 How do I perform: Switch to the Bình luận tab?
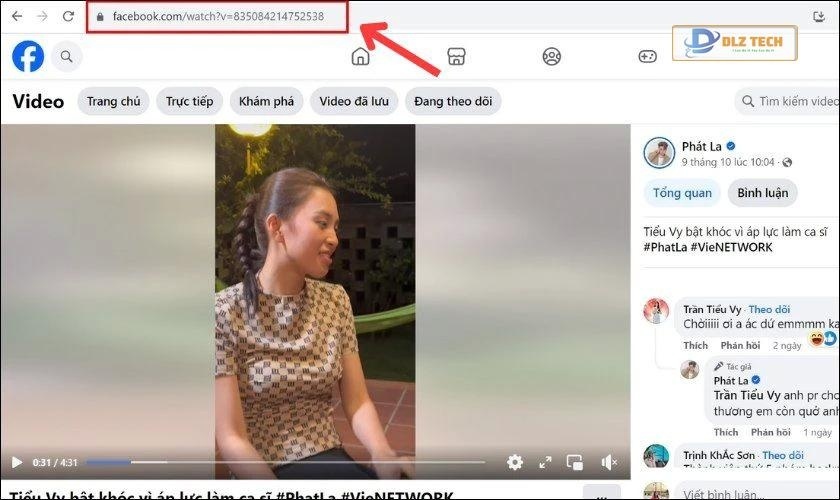click(763, 193)
